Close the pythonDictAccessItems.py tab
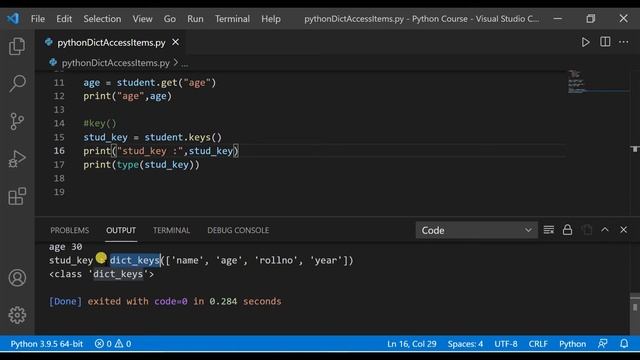640x360 pixels. [x=176, y=42]
